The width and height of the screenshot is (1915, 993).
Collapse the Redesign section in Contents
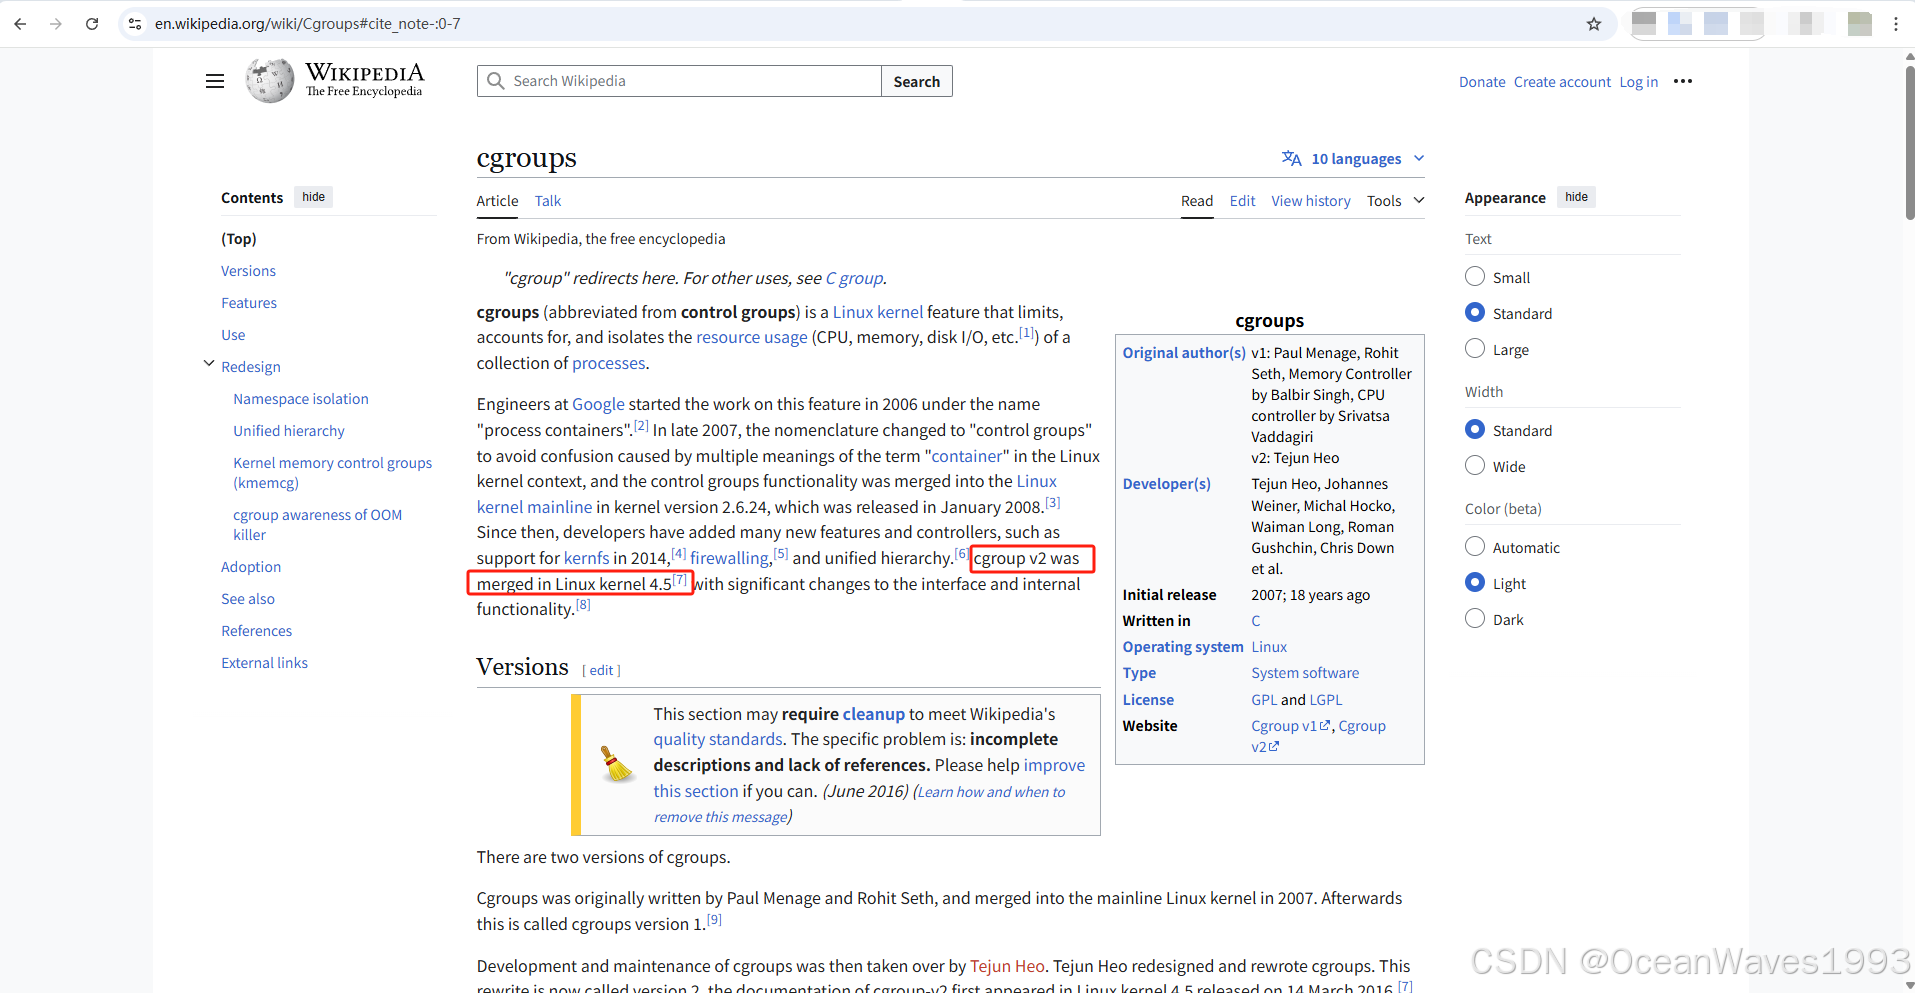pyautogui.click(x=209, y=363)
